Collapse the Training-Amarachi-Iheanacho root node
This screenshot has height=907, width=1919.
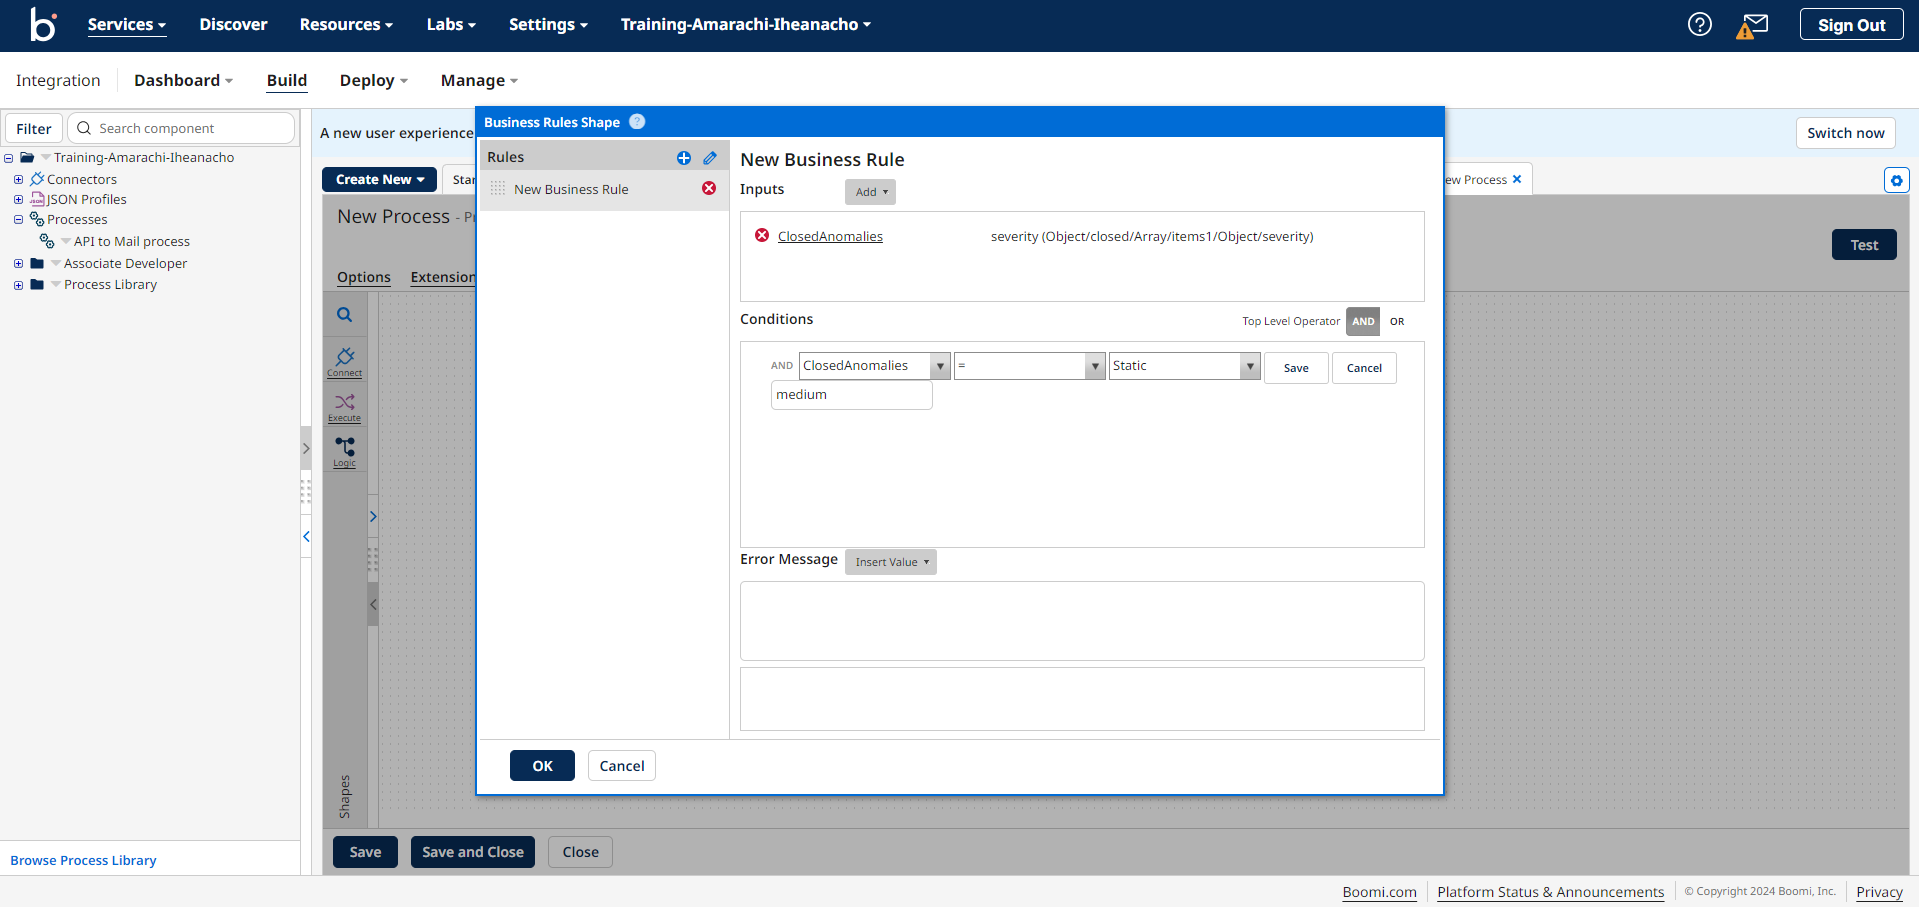tap(8, 158)
